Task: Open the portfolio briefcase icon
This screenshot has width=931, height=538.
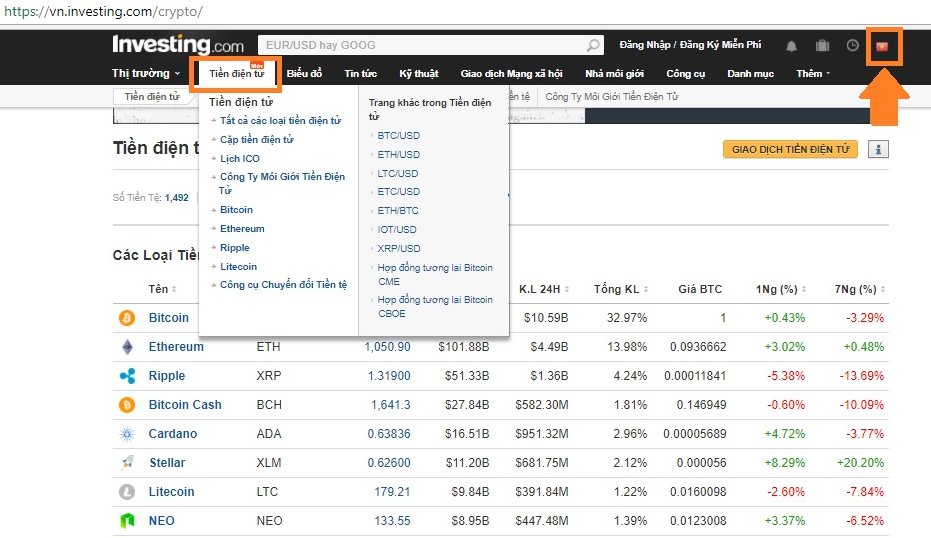Action: 822,46
